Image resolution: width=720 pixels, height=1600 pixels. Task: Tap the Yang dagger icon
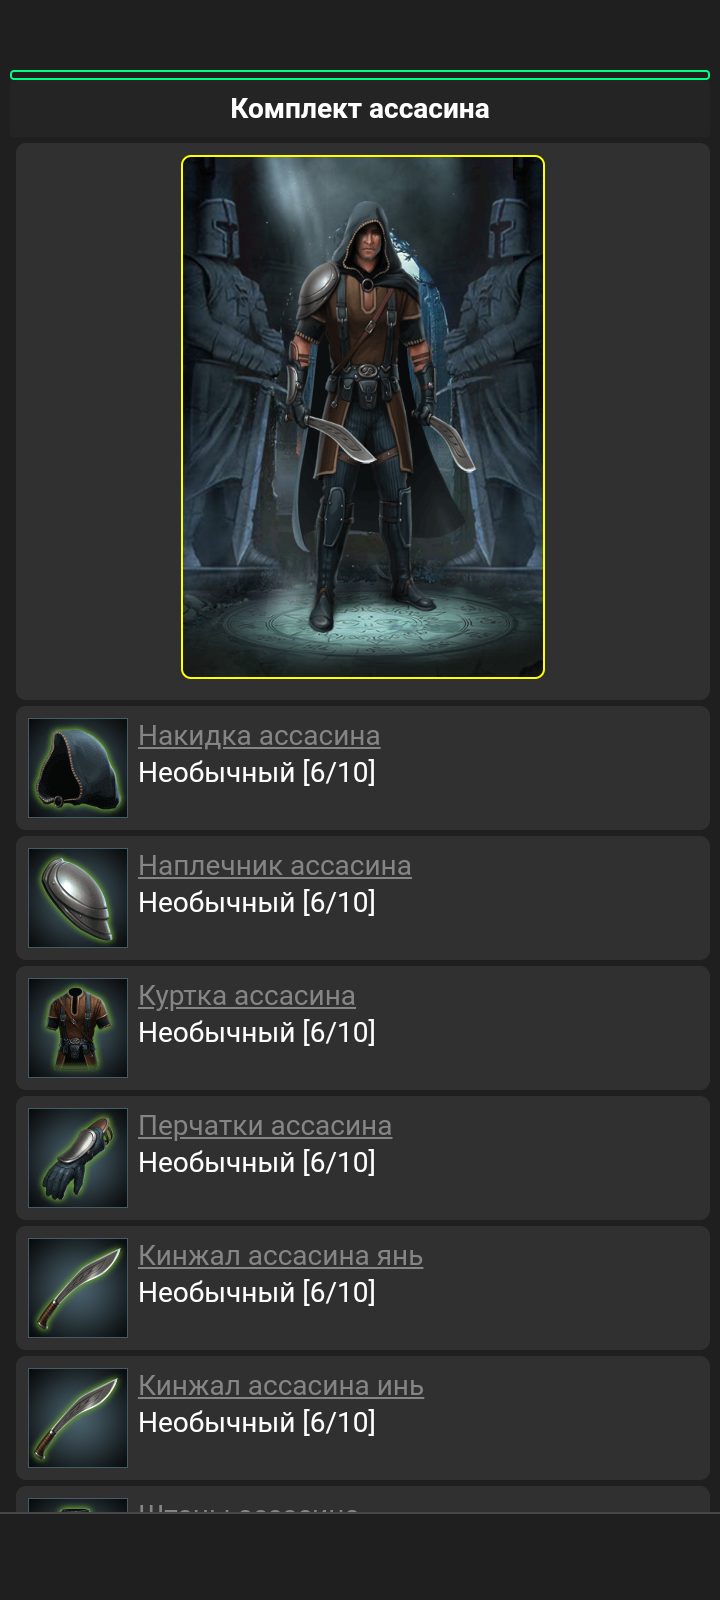(78, 1288)
